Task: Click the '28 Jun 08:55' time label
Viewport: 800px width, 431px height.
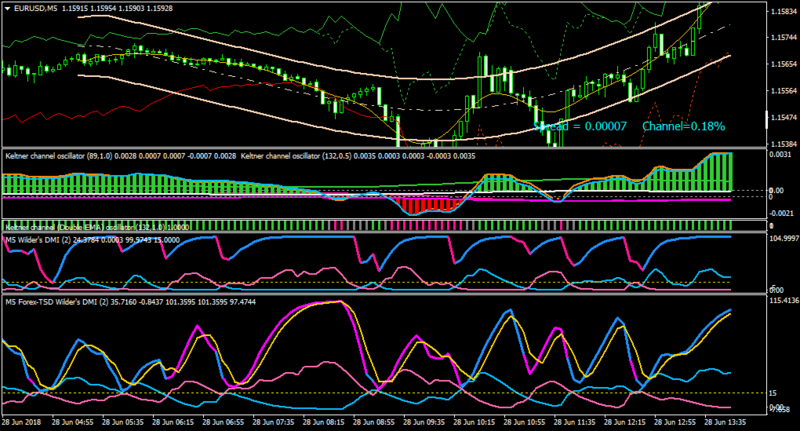Action: pos(374,422)
